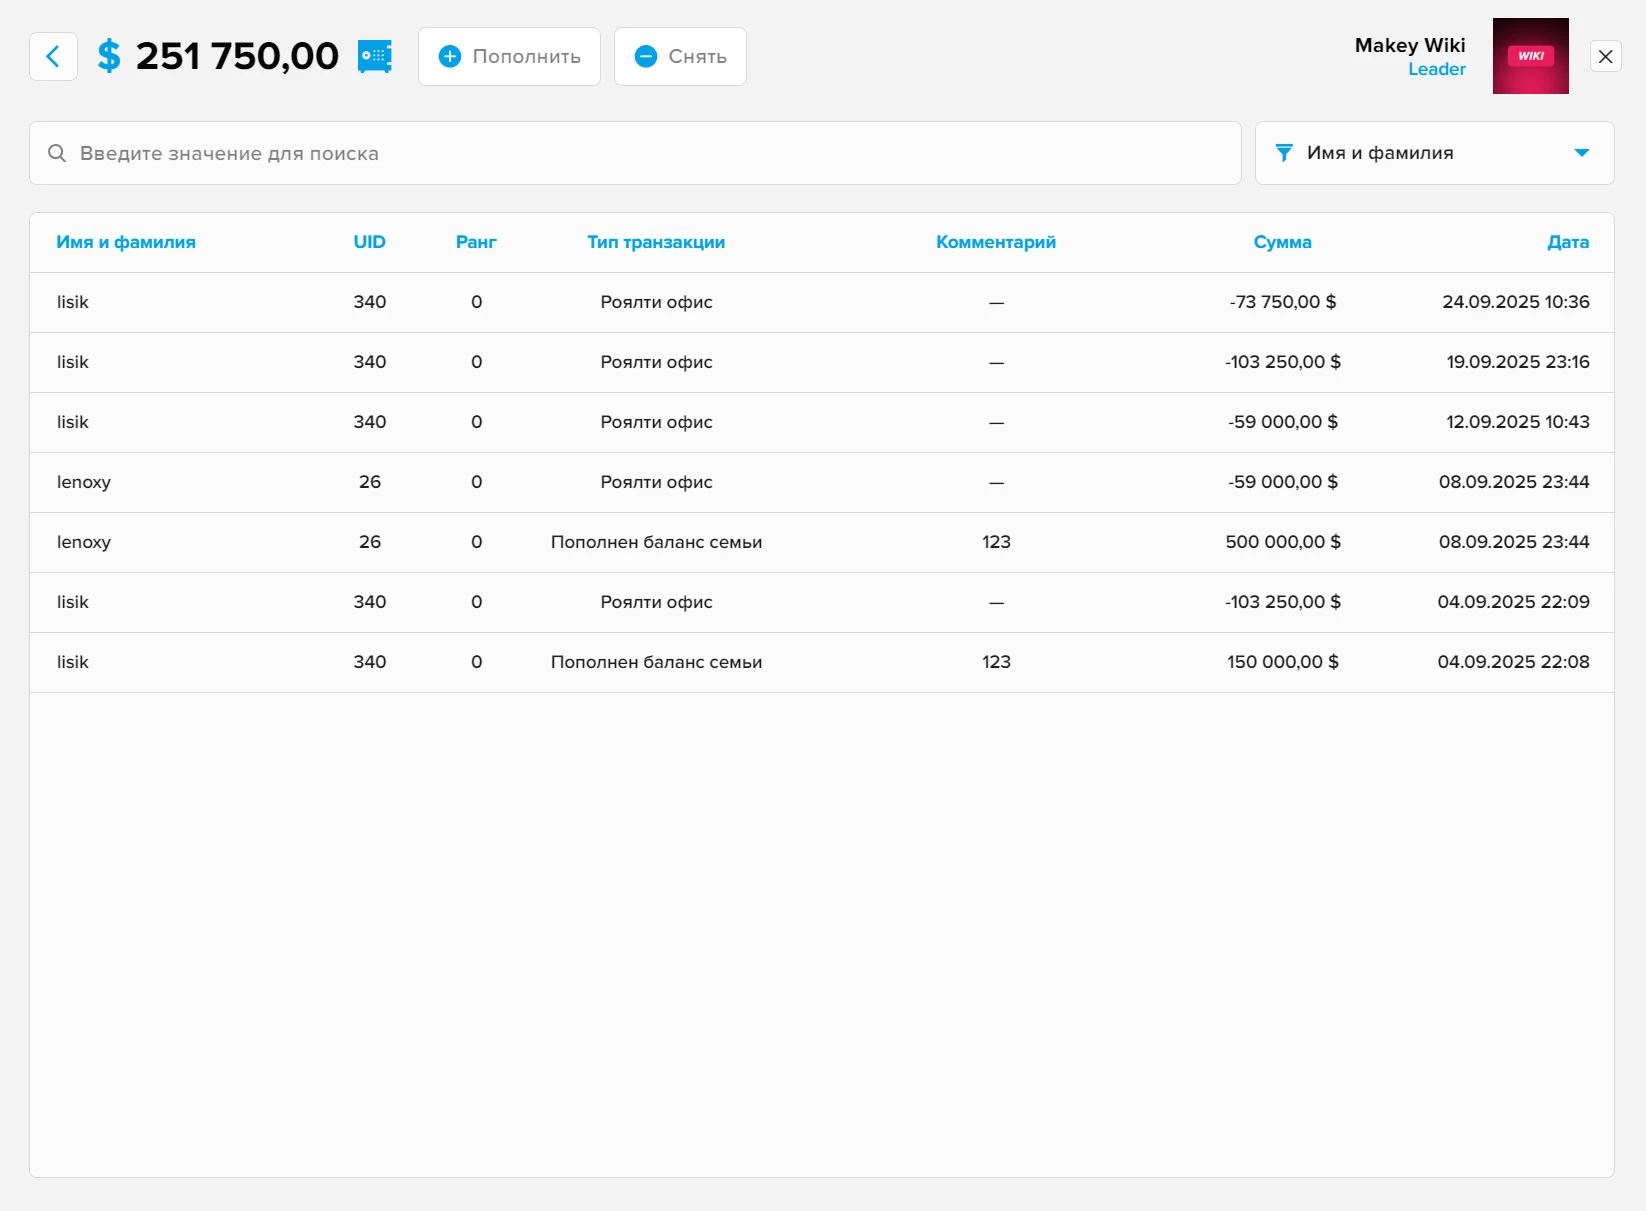This screenshot has height=1211, width=1646.
Task: Click the search input field
Action: [x=640, y=153]
